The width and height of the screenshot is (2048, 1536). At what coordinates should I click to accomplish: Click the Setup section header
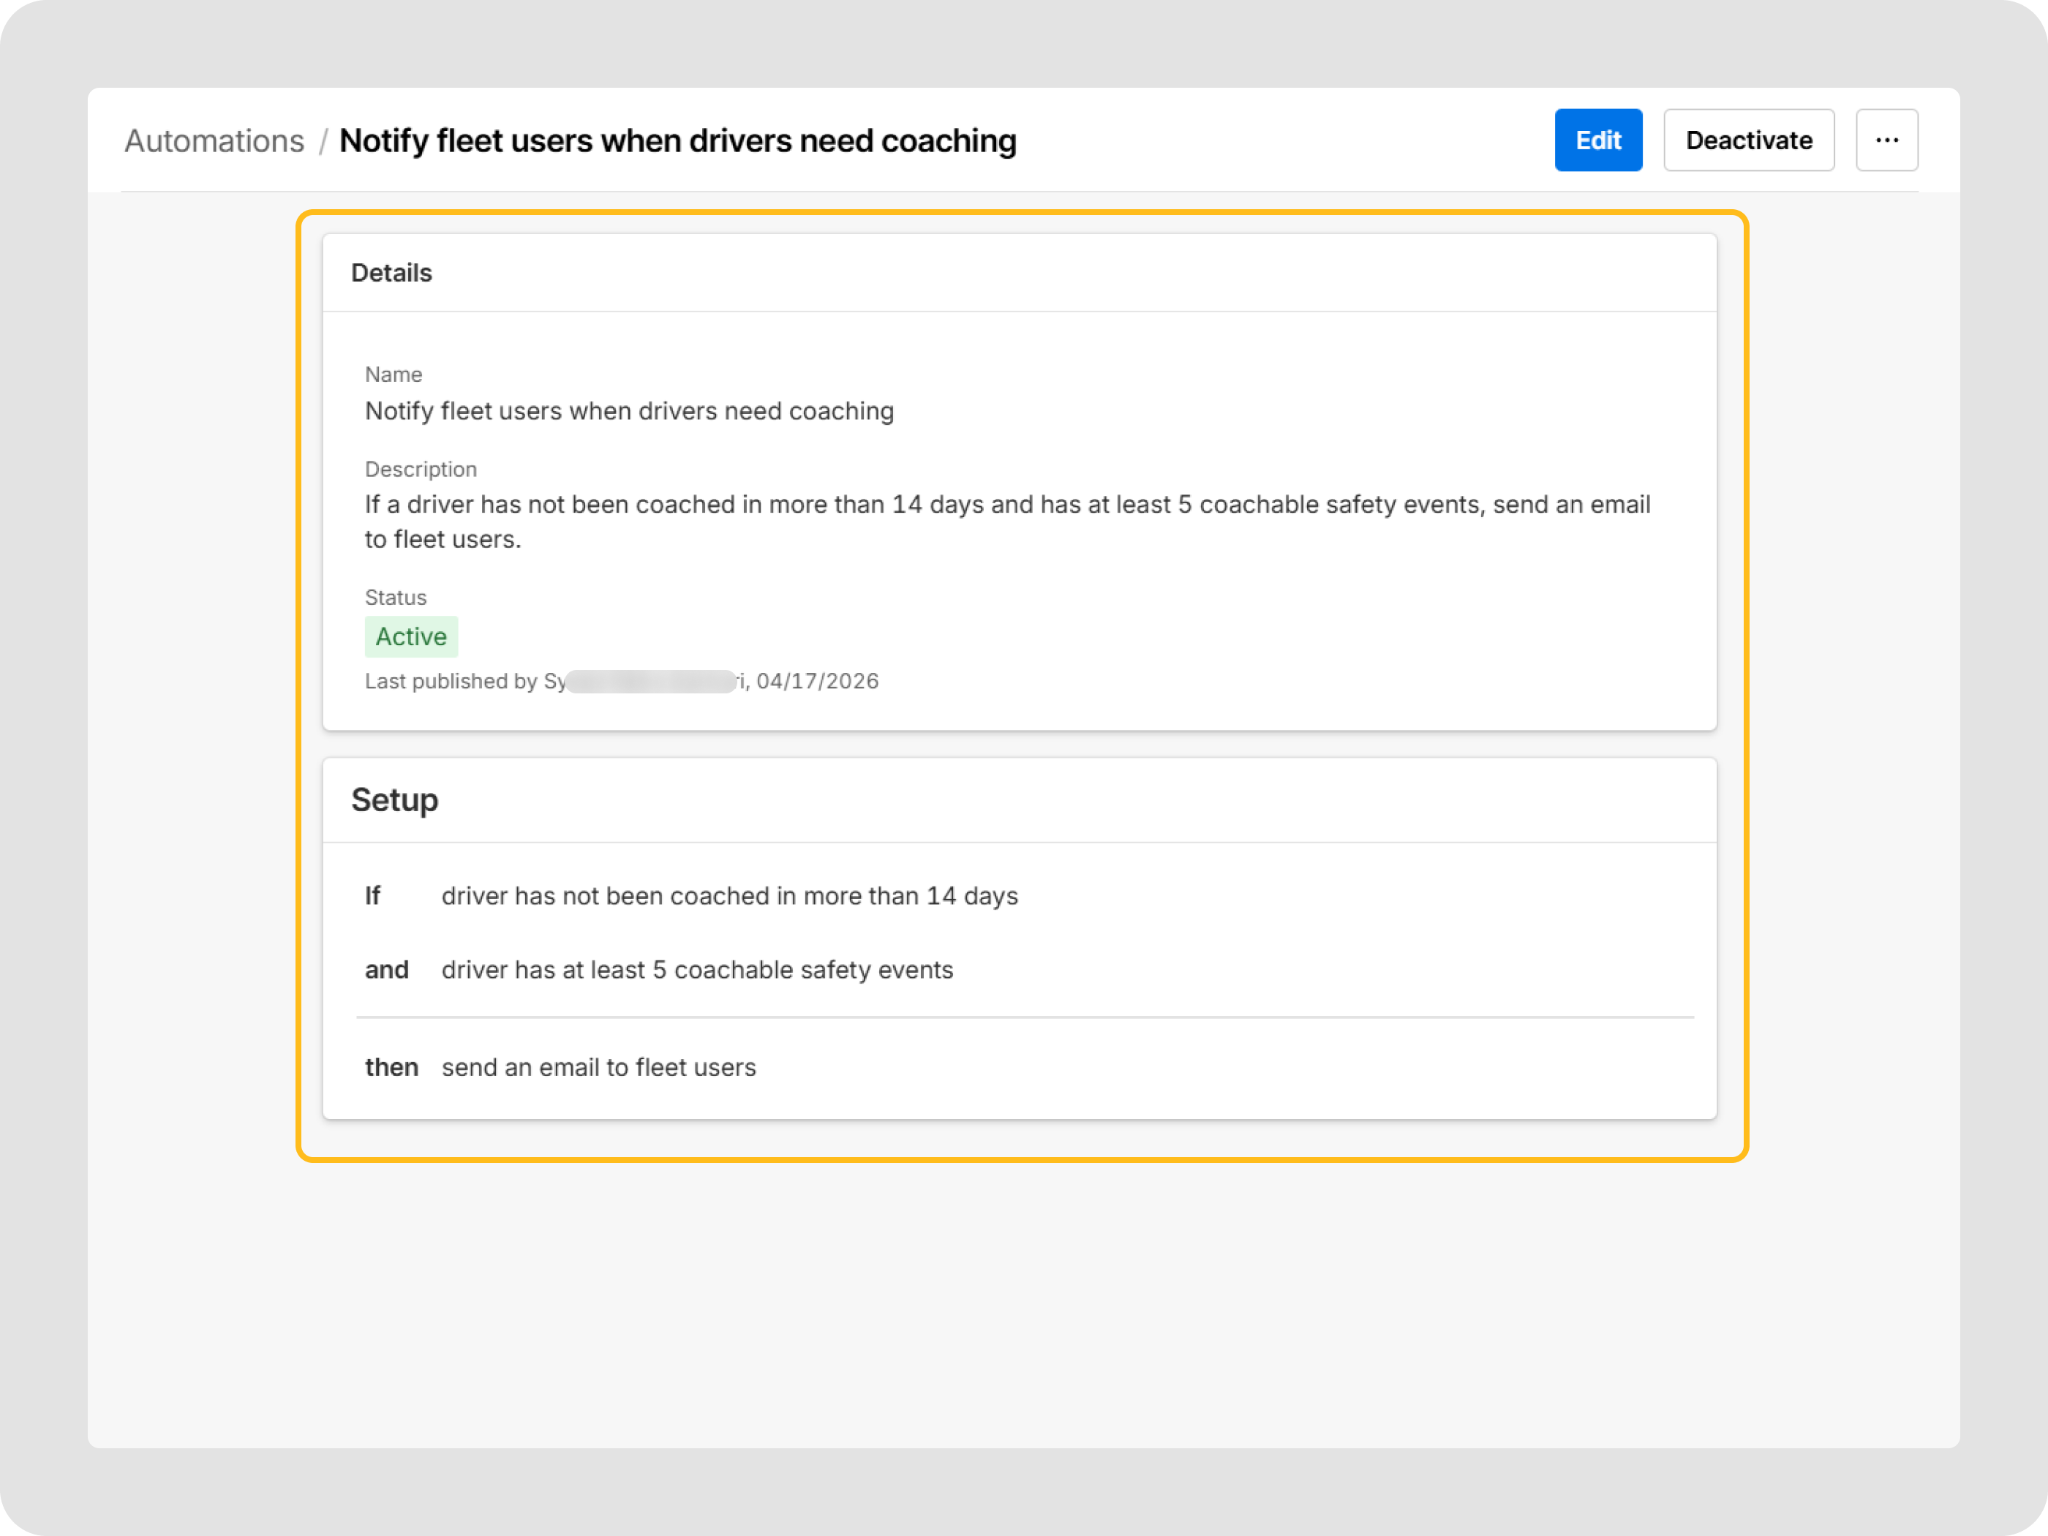tap(394, 800)
